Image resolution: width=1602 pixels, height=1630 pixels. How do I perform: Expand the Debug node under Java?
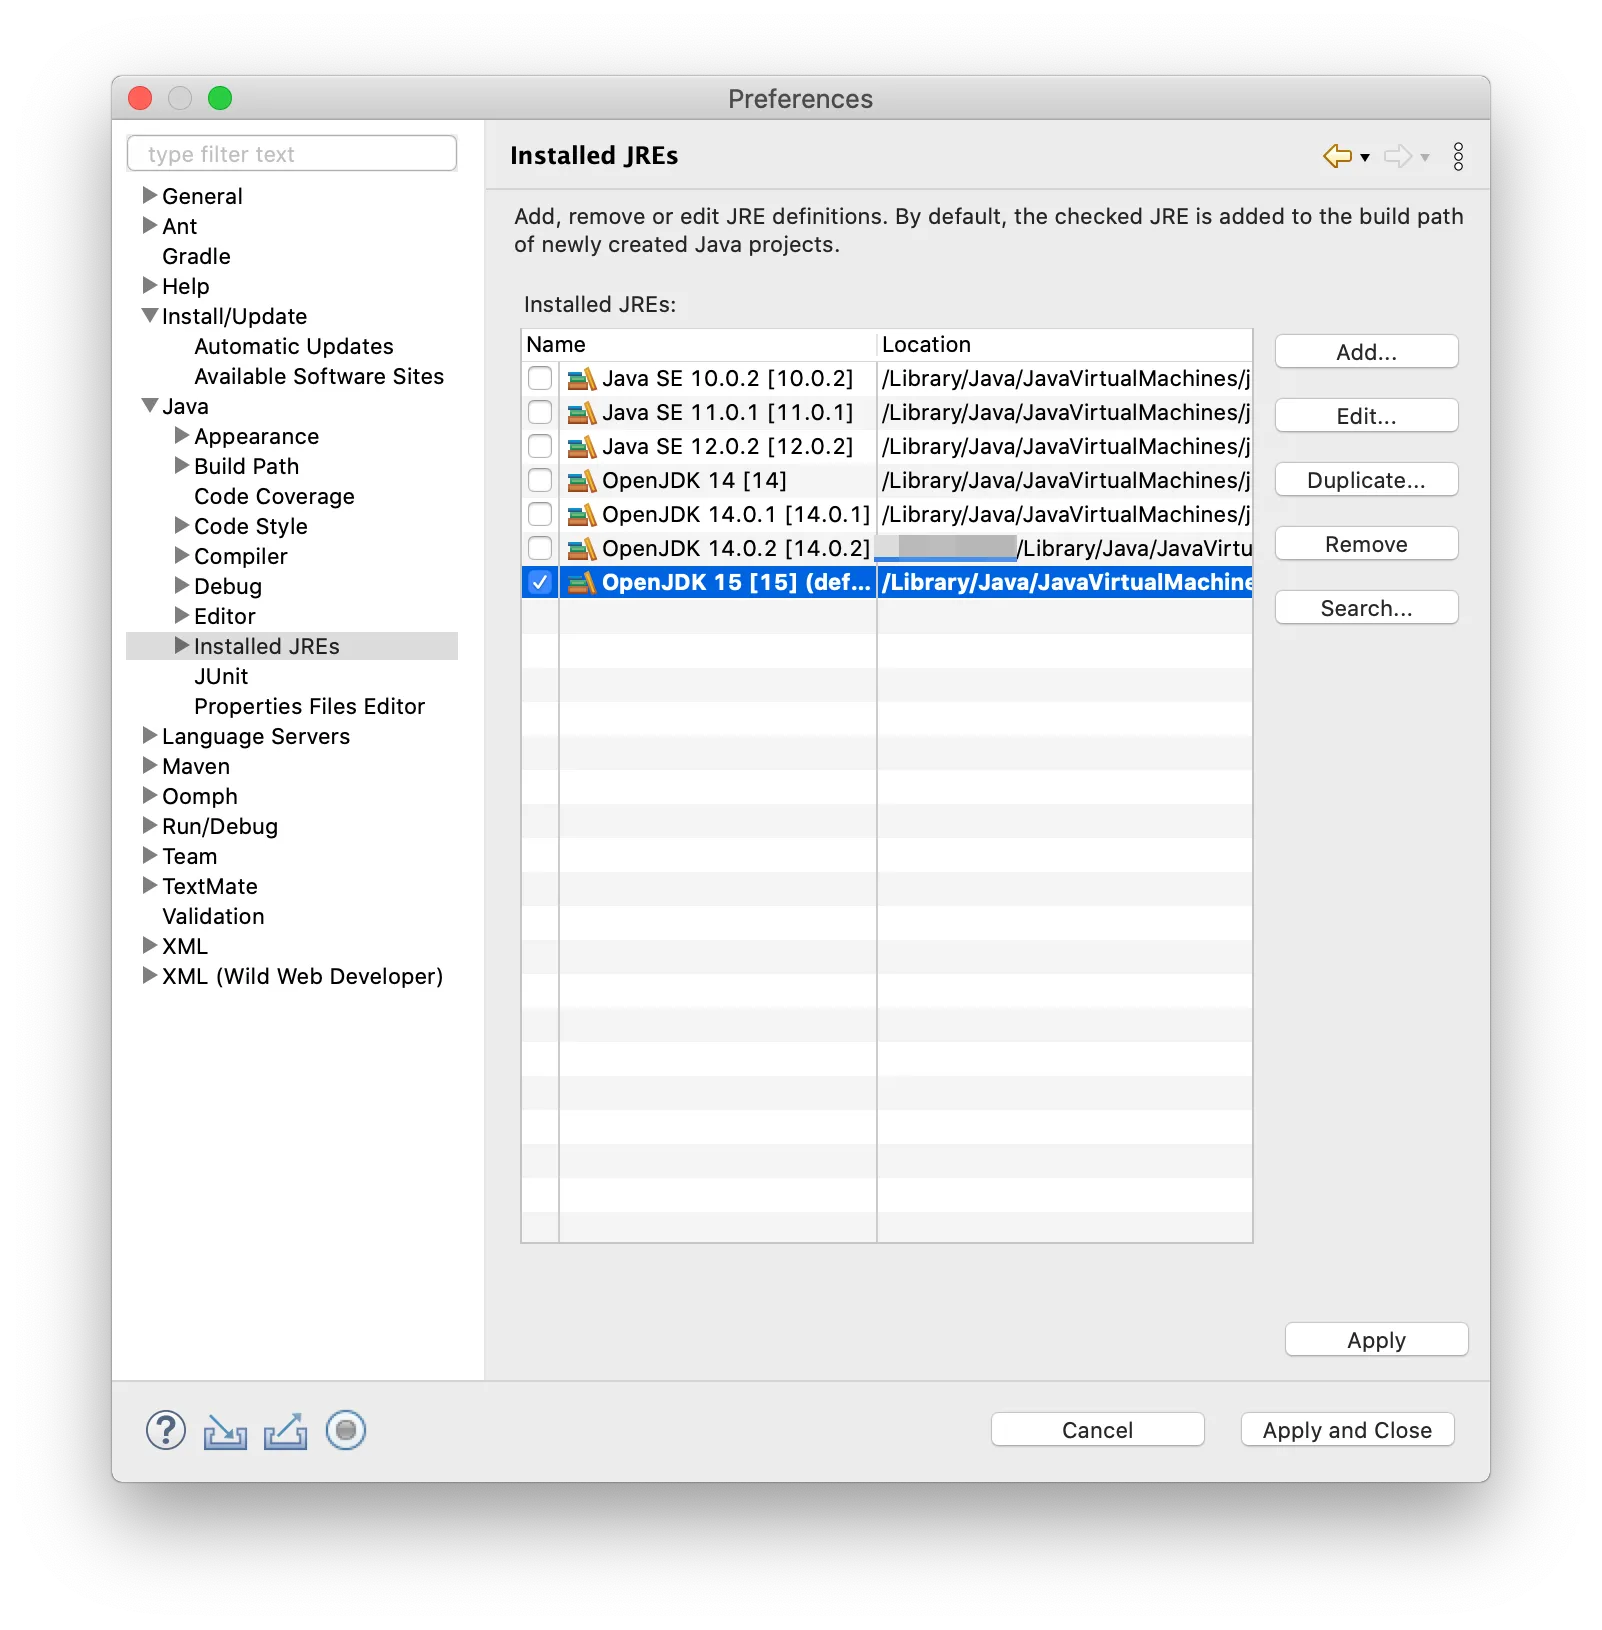182,585
